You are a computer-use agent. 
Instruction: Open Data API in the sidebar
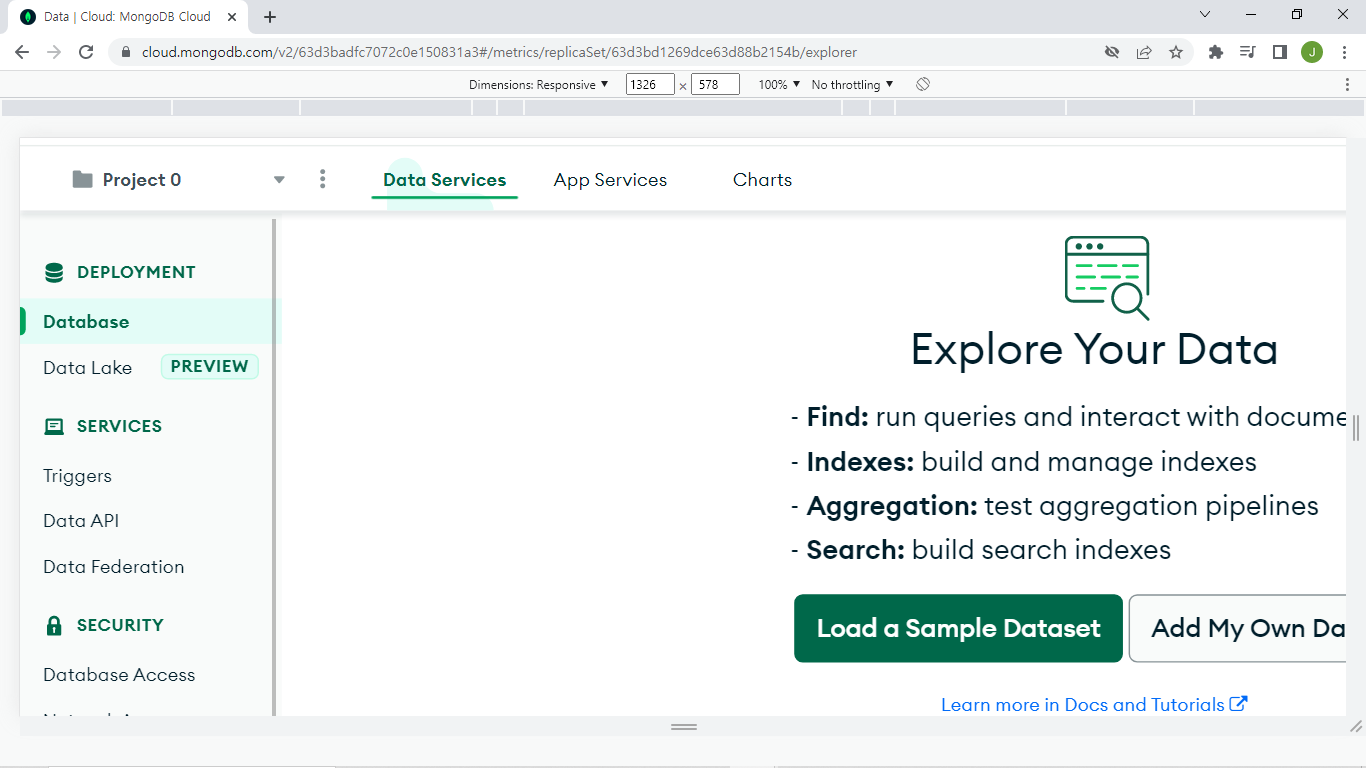click(x=81, y=521)
